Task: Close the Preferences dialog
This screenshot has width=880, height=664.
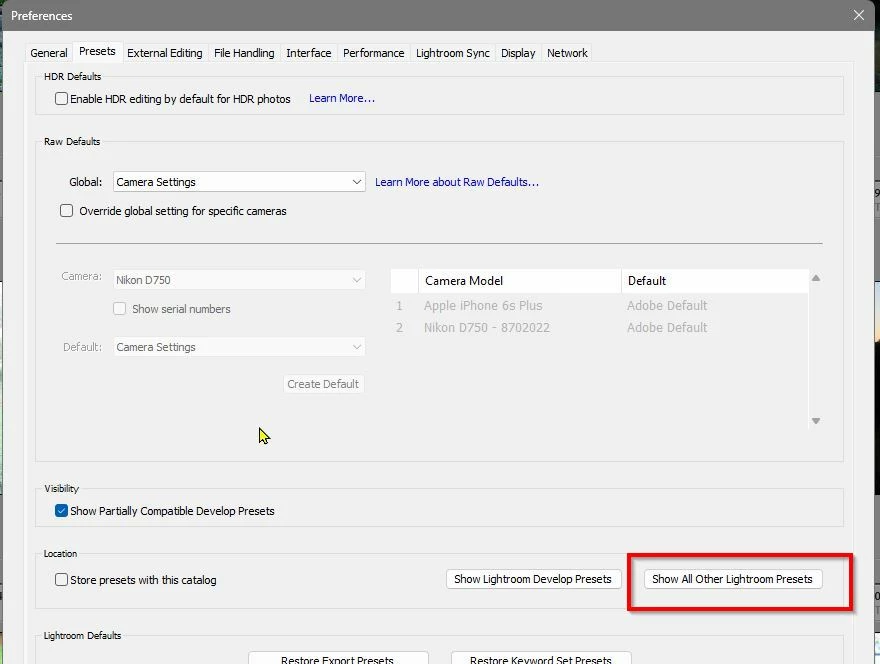Action: point(859,15)
